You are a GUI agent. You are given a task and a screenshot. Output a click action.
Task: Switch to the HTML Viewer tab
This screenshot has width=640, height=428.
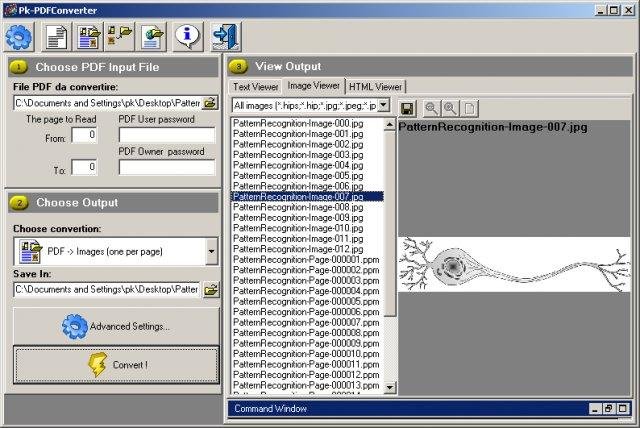[x=376, y=87]
